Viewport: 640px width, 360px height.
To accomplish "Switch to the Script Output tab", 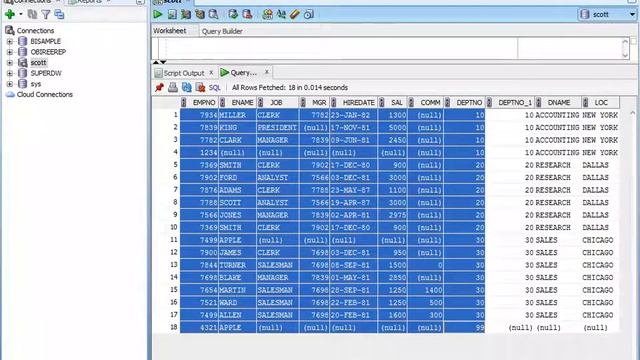I will [x=184, y=73].
